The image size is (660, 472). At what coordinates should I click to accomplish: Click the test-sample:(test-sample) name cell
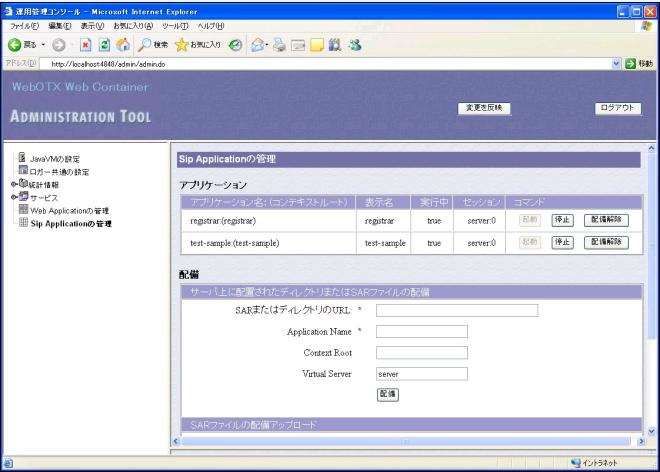pyautogui.click(x=269, y=243)
